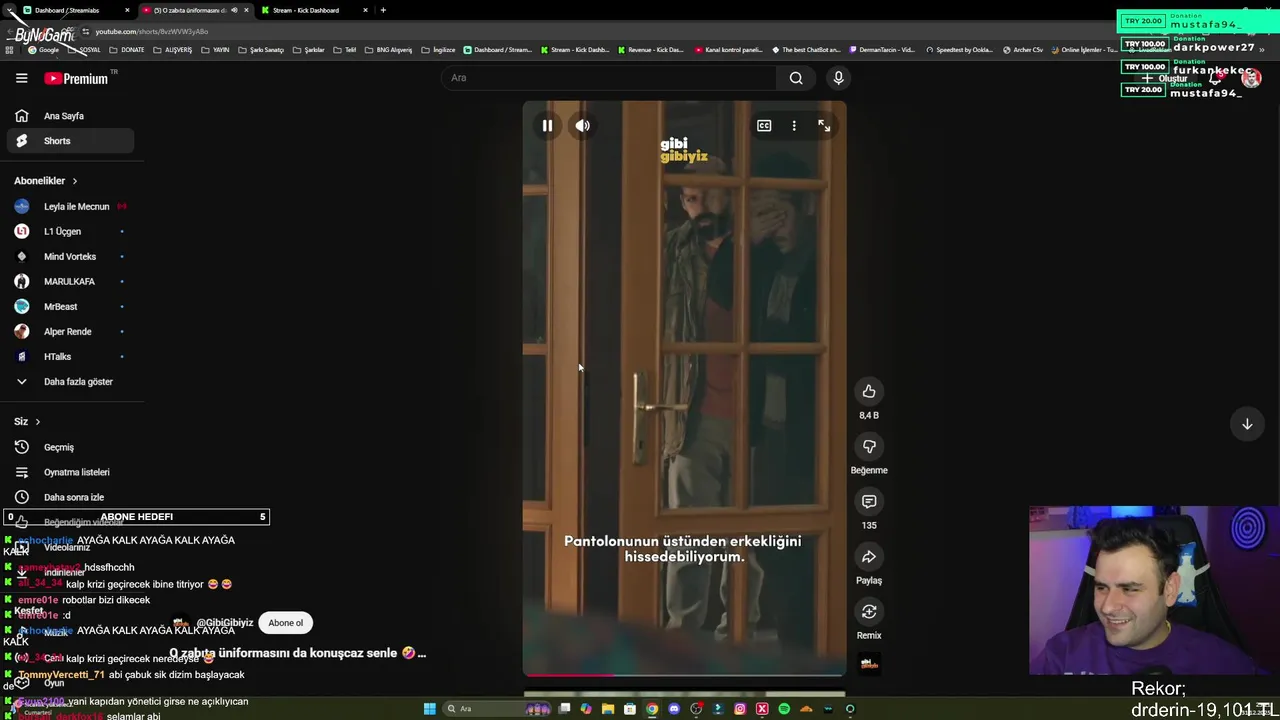Start voice search with microphone icon
The image size is (1280, 720).
[838, 78]
